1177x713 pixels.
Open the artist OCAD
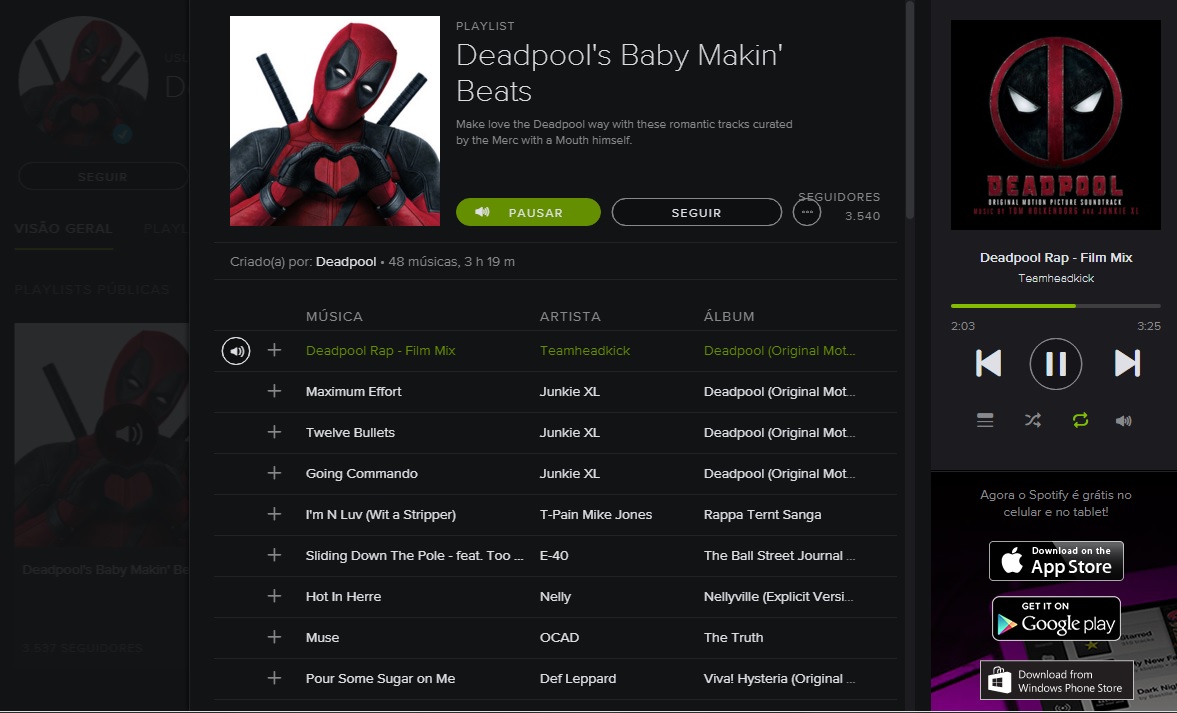pyautogui.click(x=559, y=637)
